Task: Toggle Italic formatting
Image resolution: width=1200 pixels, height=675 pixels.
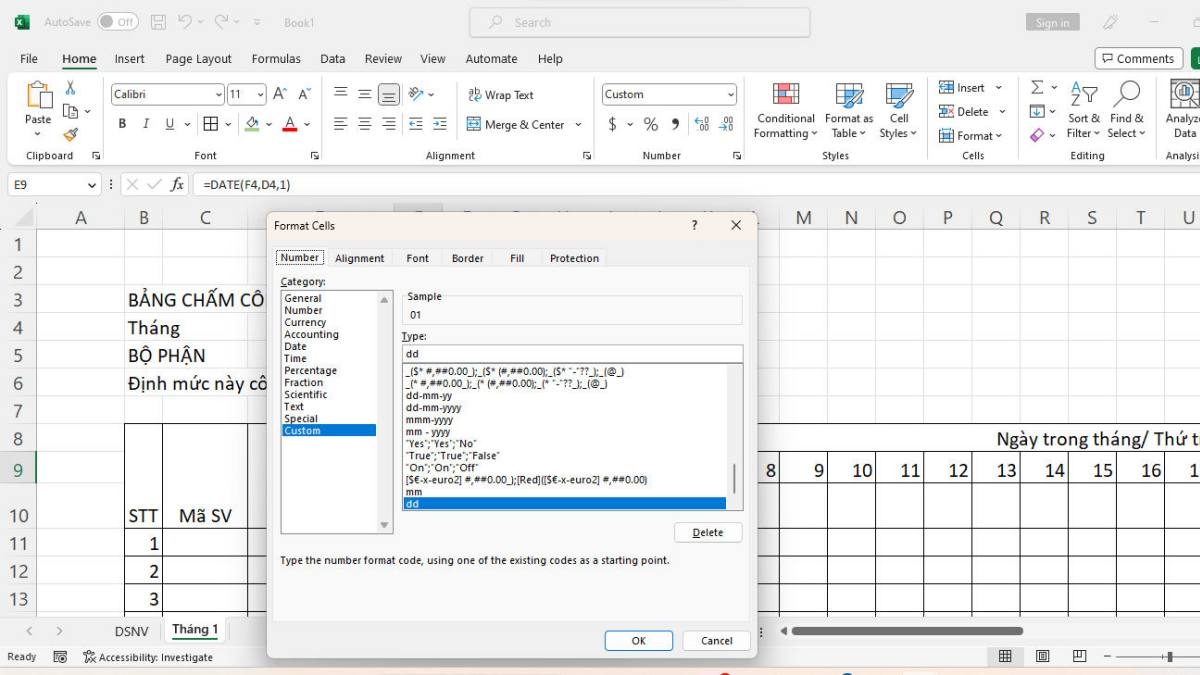Action: (x=146, y=124)
